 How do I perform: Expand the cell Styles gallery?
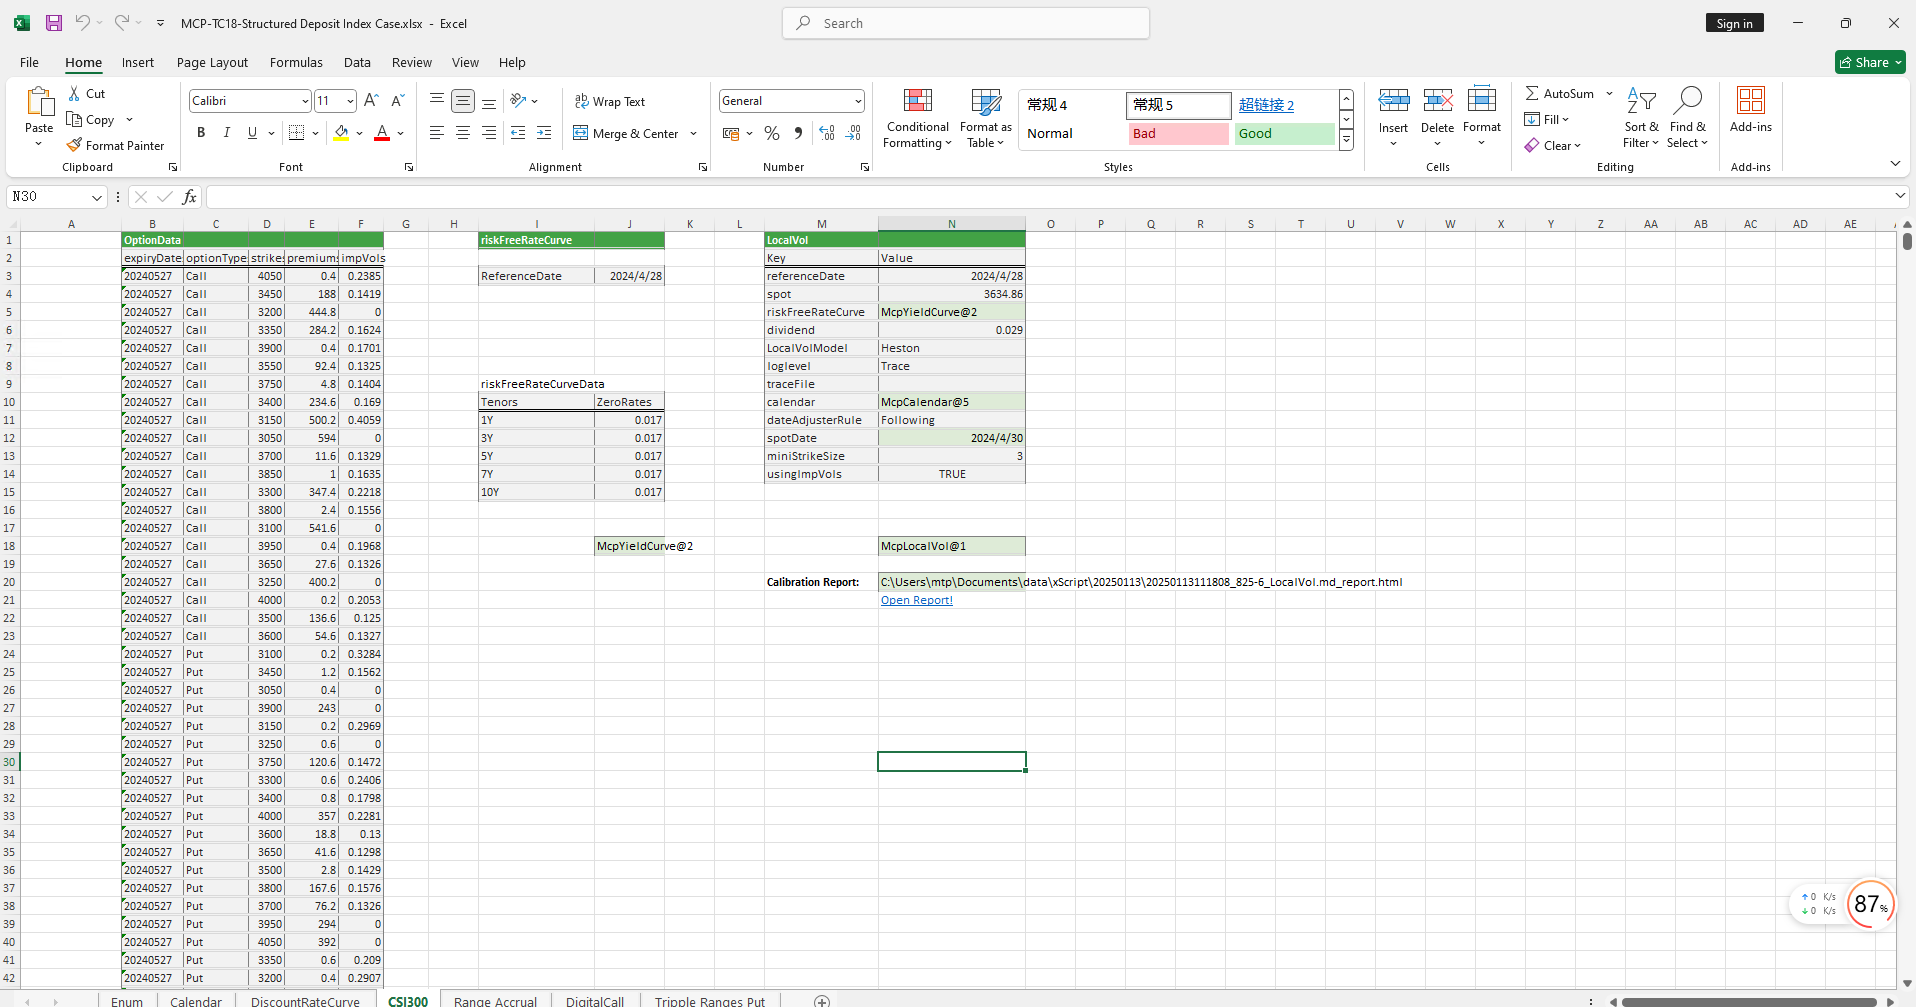point(1347,142)
